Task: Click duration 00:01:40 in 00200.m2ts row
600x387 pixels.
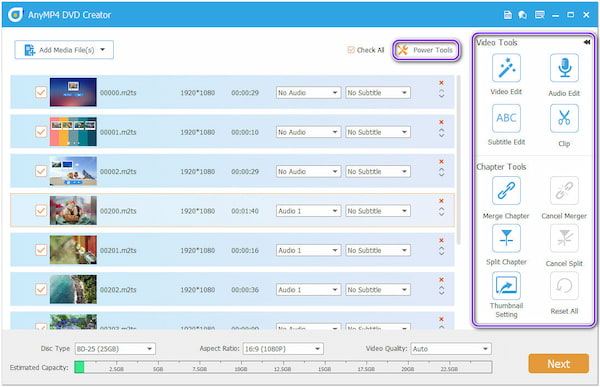Action: [245, 211]
